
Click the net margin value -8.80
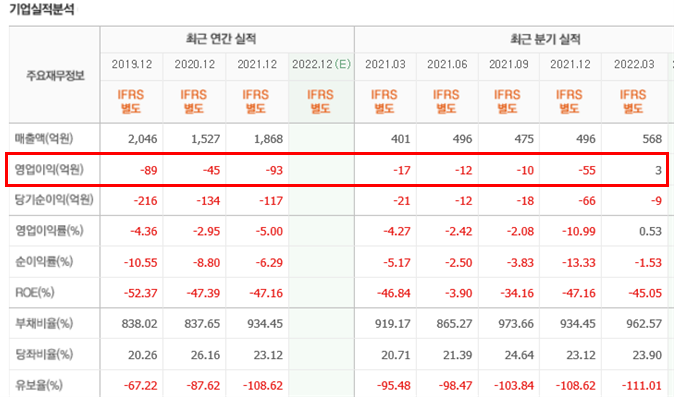click(206, 263)
